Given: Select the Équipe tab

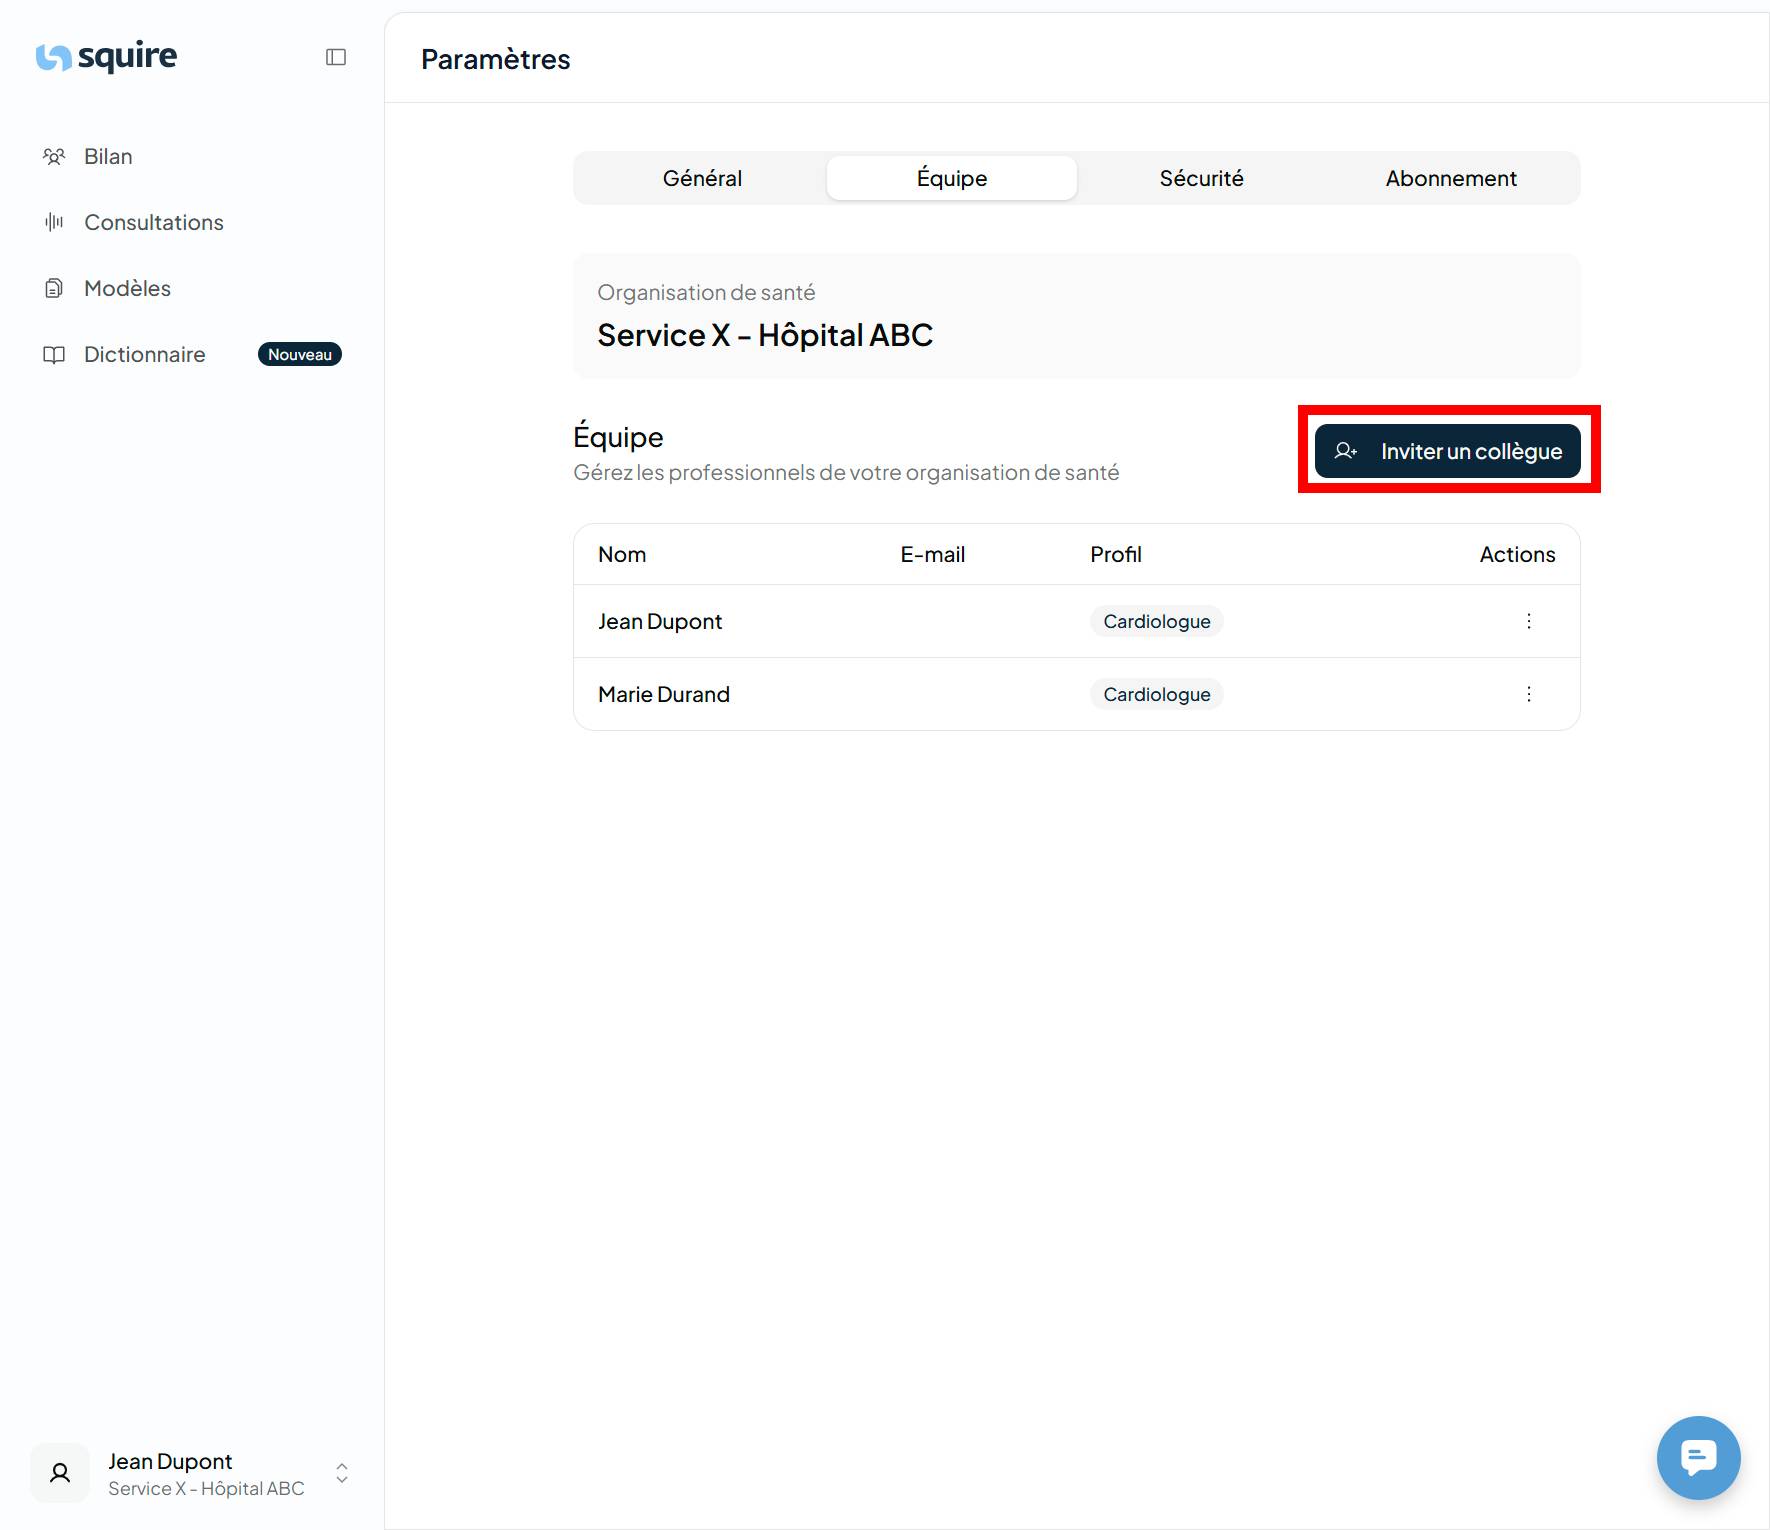Looking at the screenshot, I should (951, 178).
